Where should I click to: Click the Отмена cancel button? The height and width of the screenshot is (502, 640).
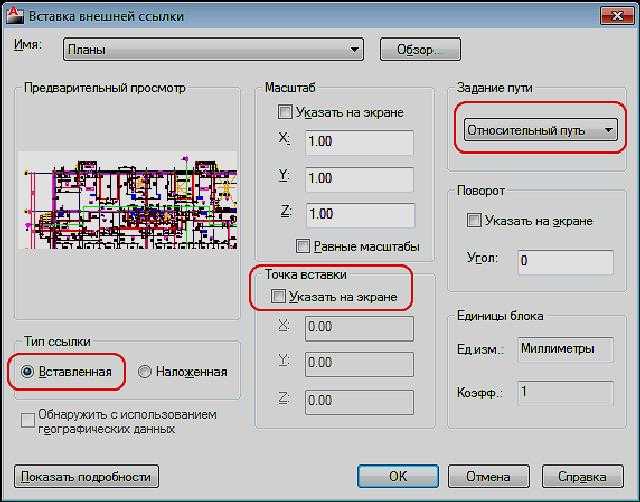pos(489,476)
